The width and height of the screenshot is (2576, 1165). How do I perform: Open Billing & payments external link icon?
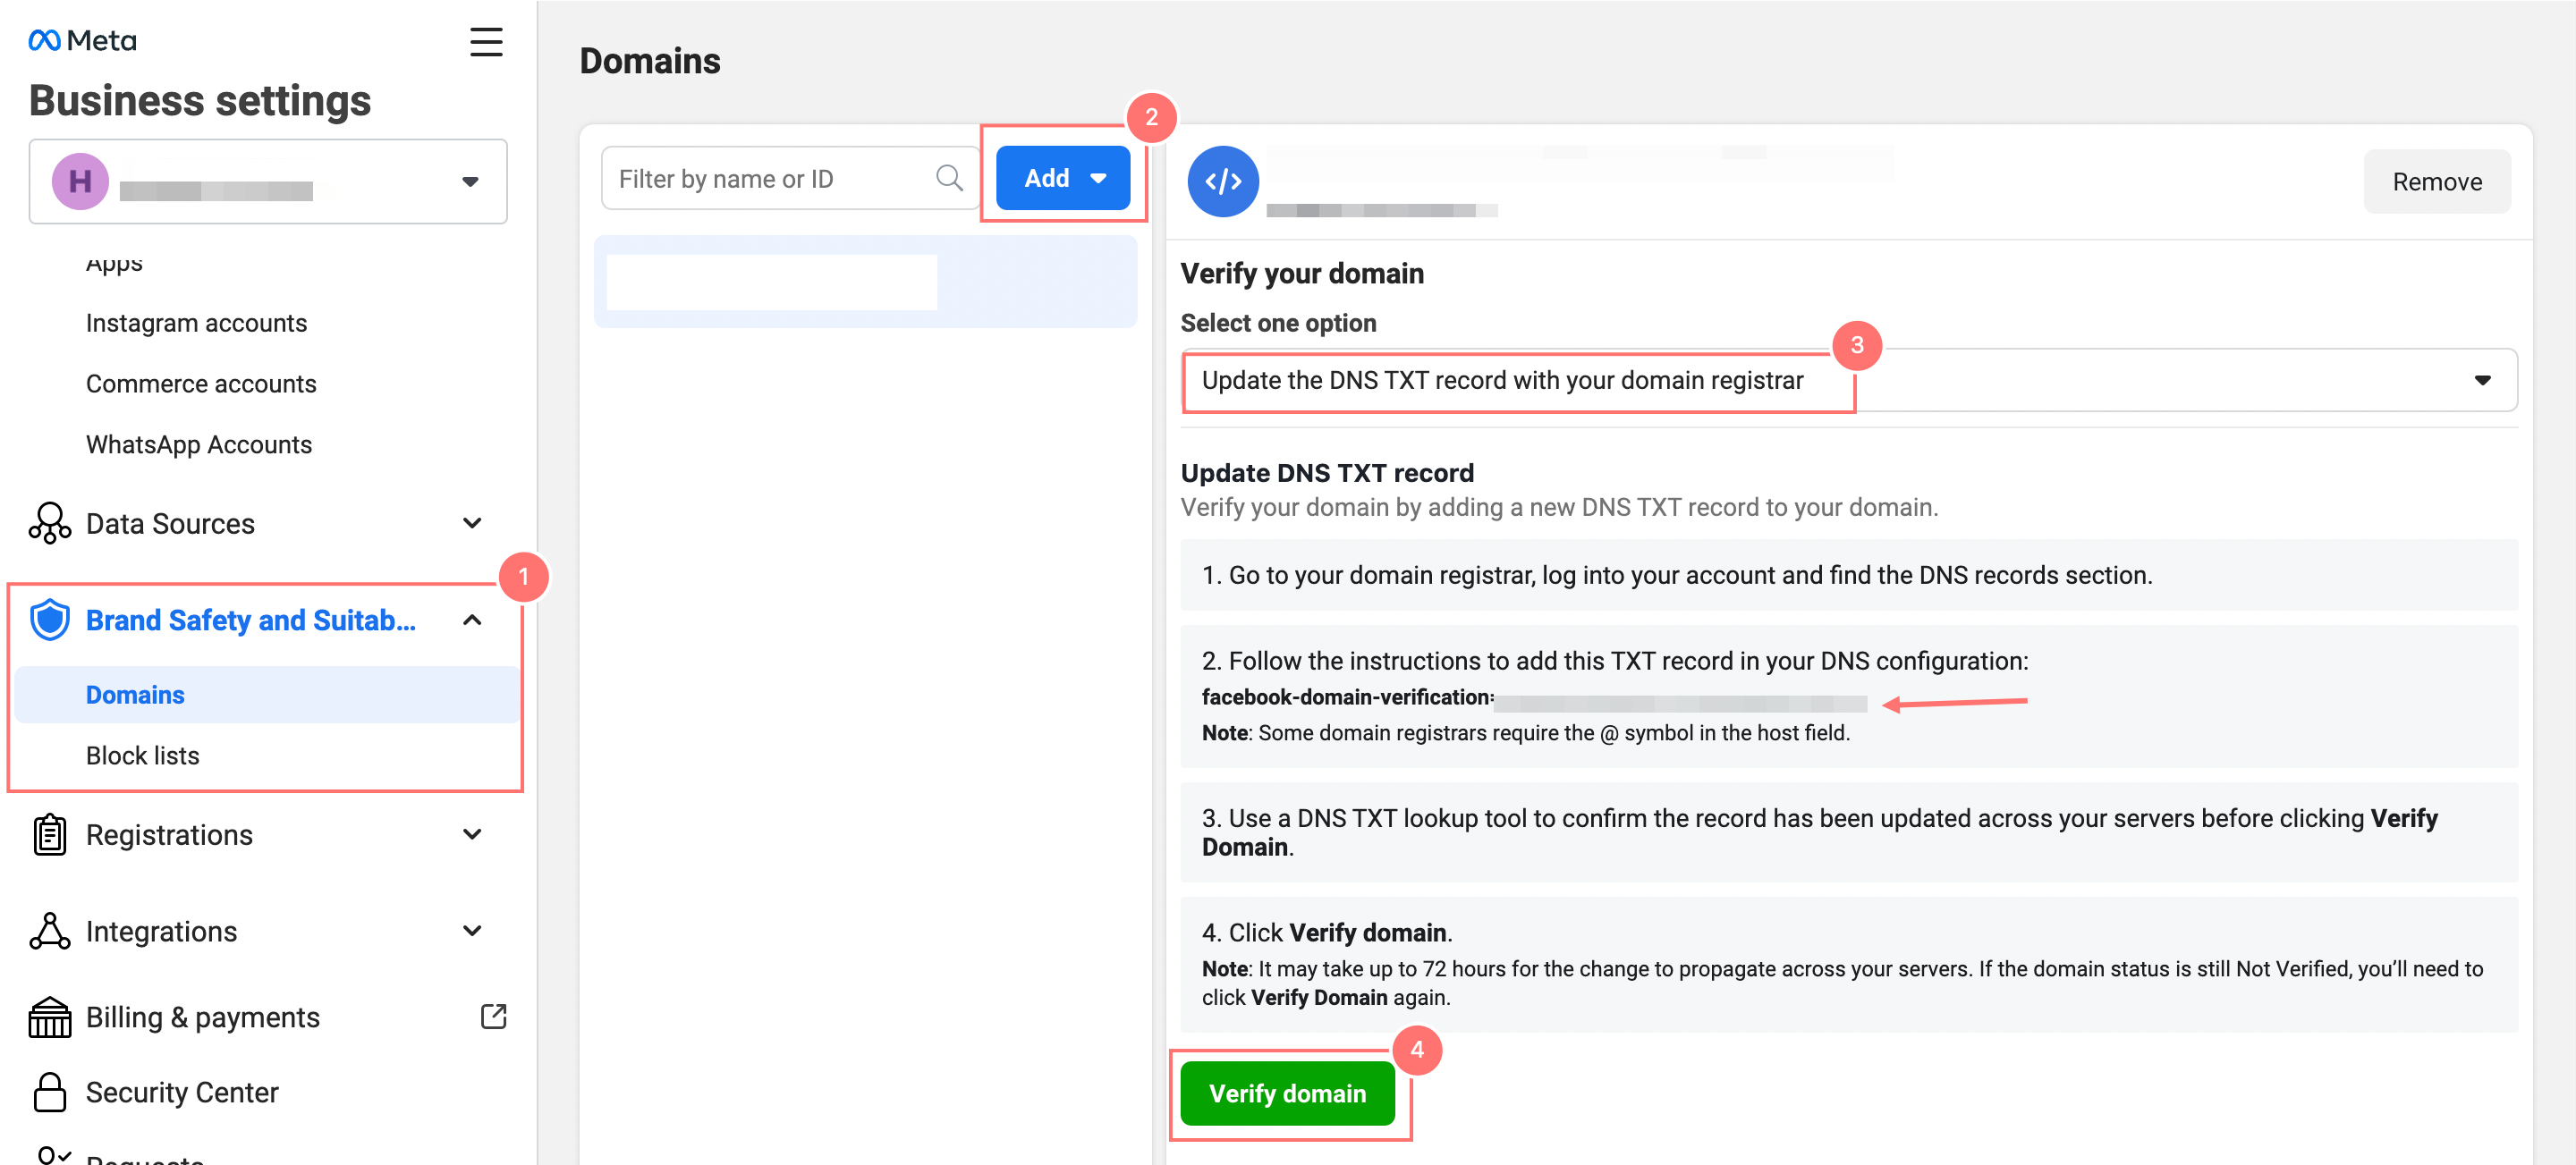click(x=493, y=1016)
